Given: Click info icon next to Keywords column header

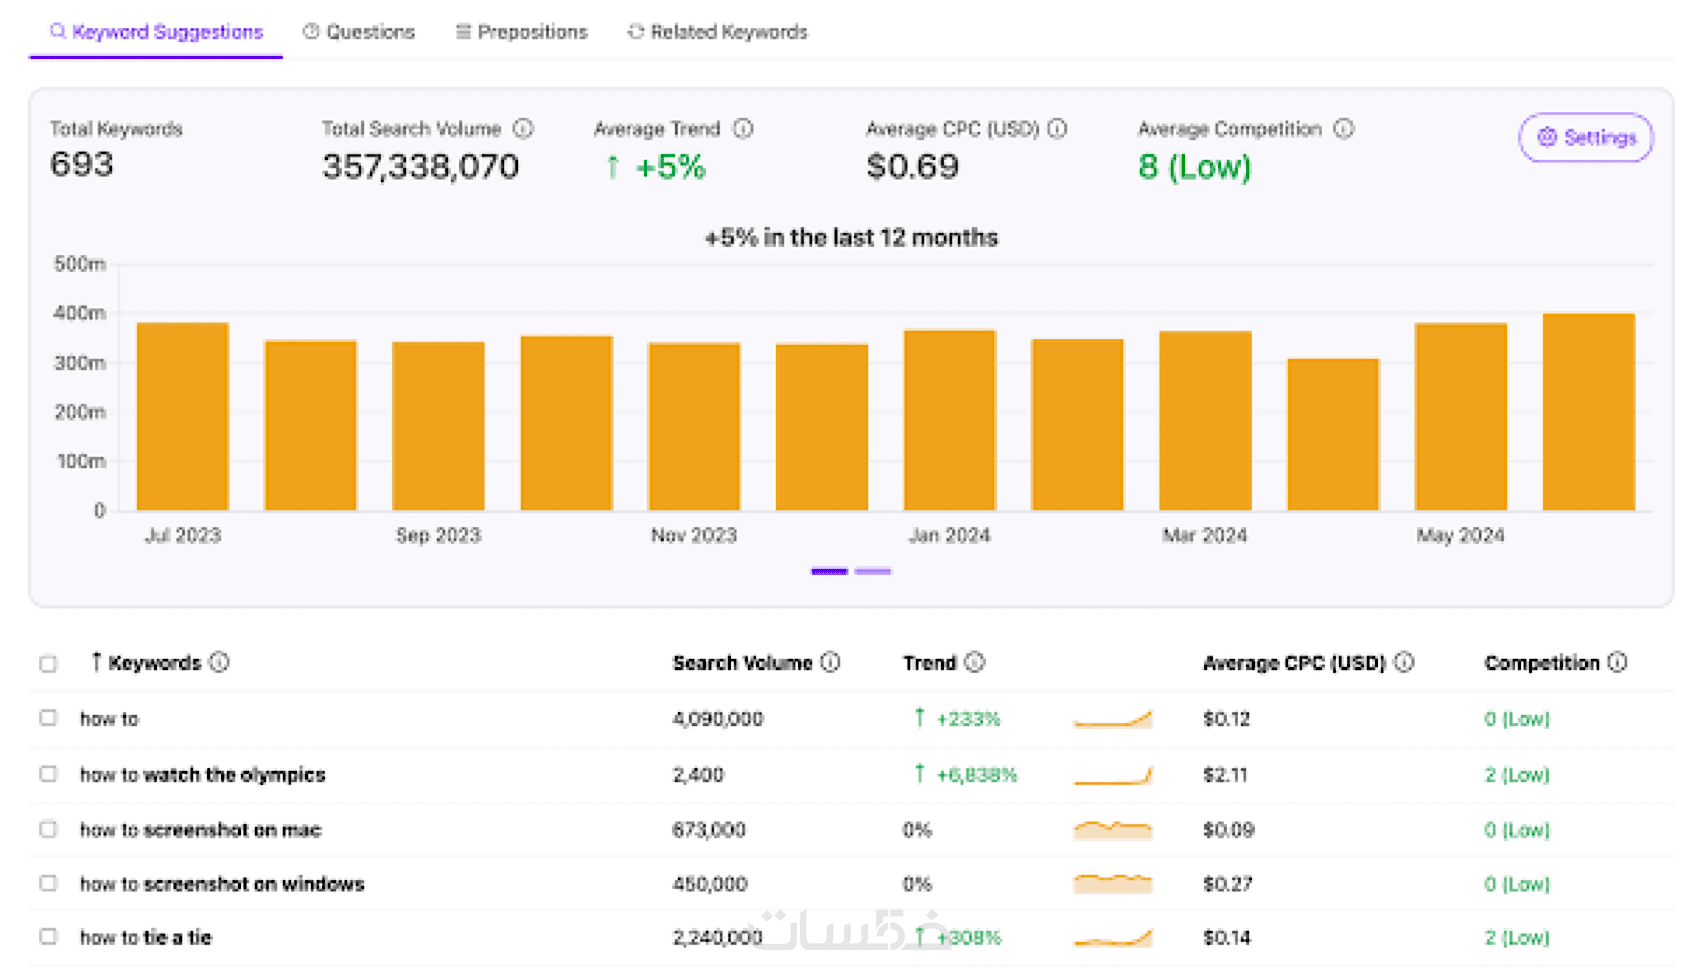Looking at the screenshot, I should point(220,662).
